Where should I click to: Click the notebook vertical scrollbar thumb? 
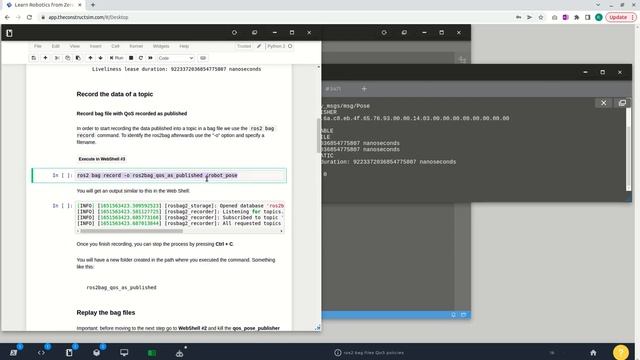coord(319,136)
